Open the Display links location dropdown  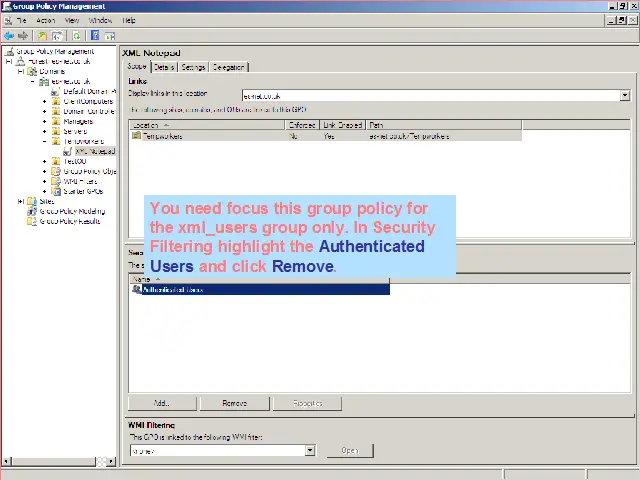coord(625,96)
